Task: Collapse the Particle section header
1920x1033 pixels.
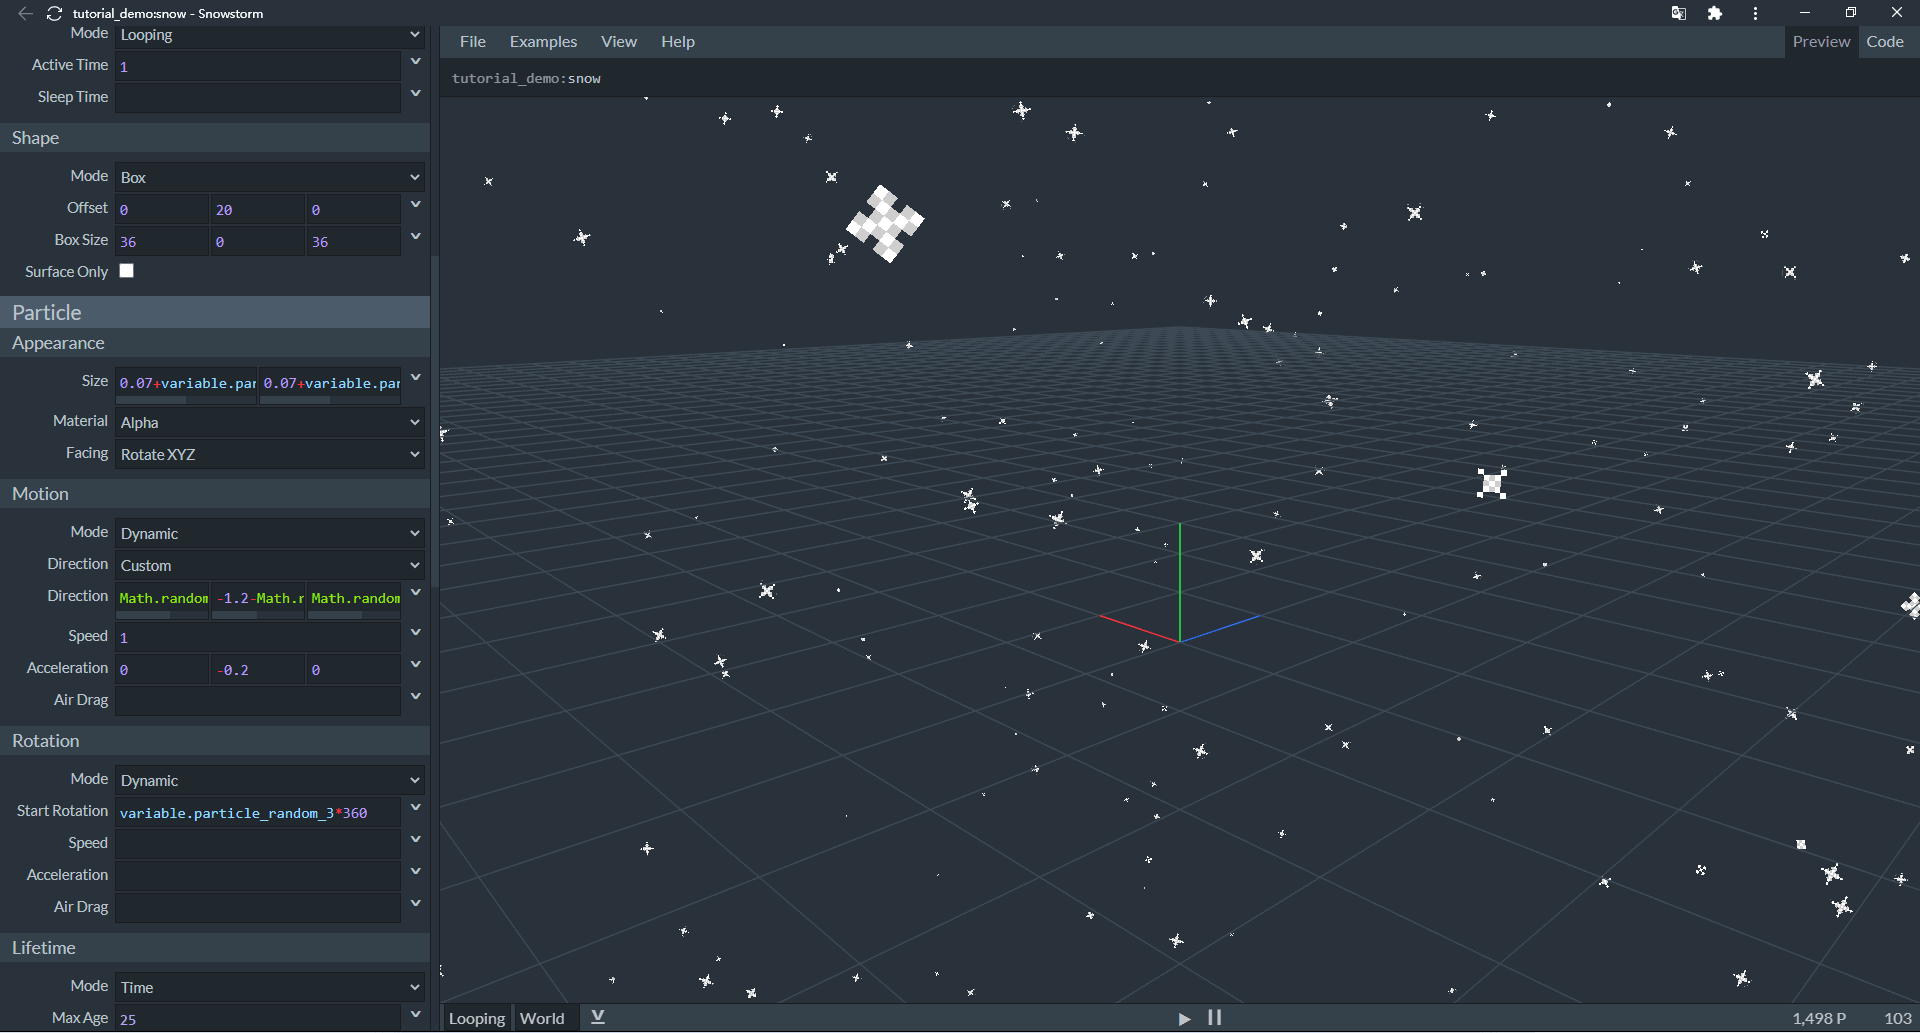Action: (215, 312)
